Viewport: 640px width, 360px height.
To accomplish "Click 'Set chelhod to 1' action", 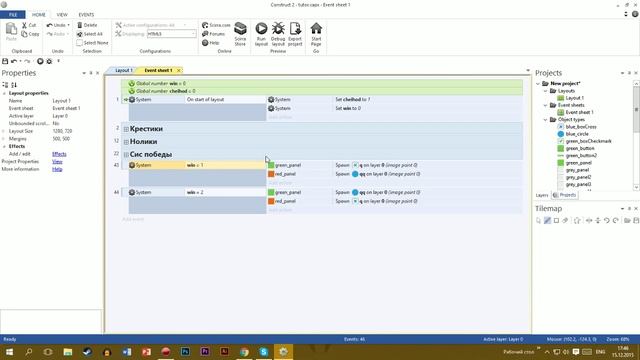I will coord(353,100).
